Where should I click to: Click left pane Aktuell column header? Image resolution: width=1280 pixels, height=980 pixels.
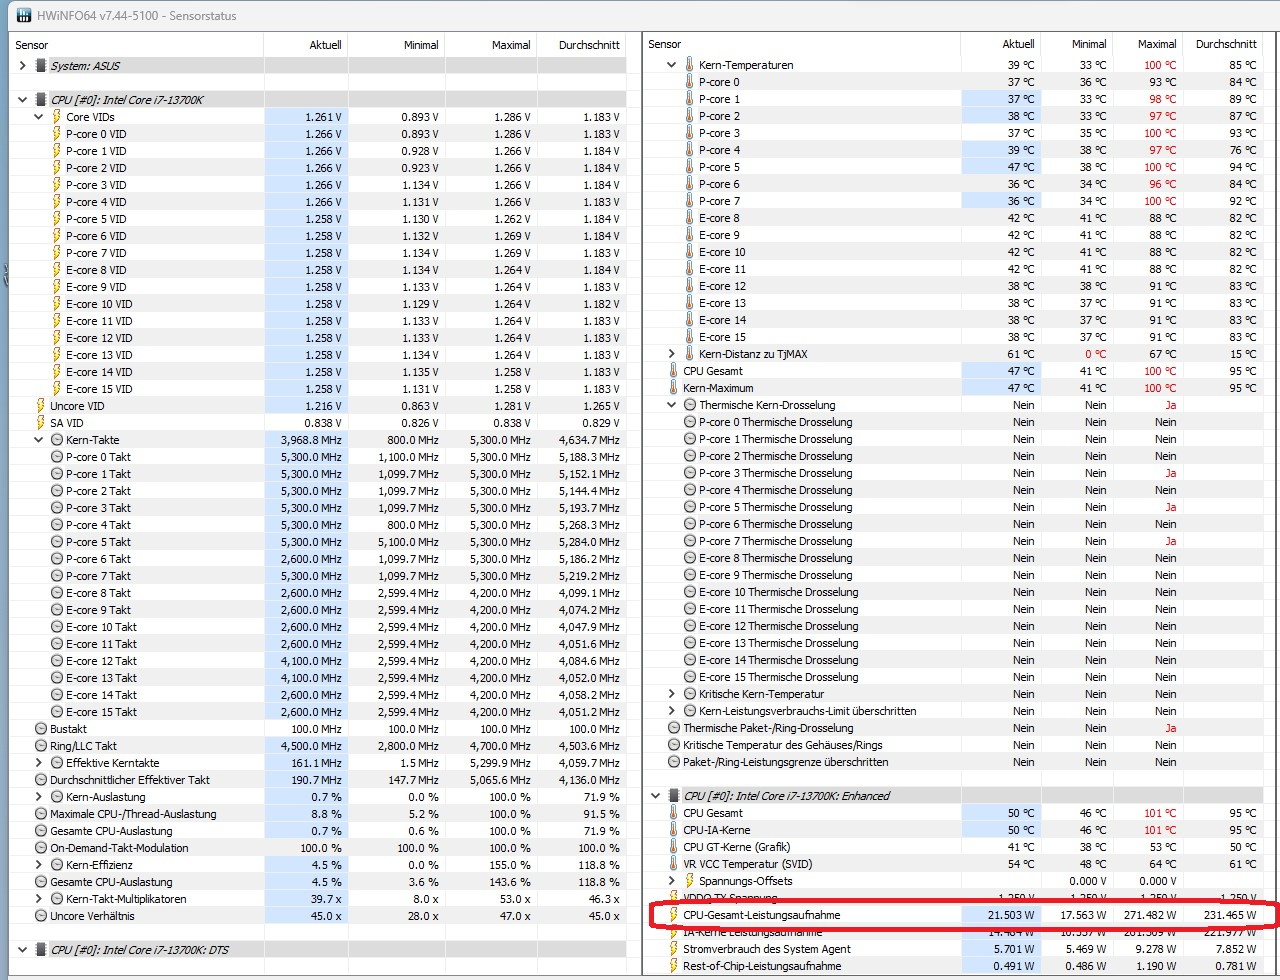(306, 45)
